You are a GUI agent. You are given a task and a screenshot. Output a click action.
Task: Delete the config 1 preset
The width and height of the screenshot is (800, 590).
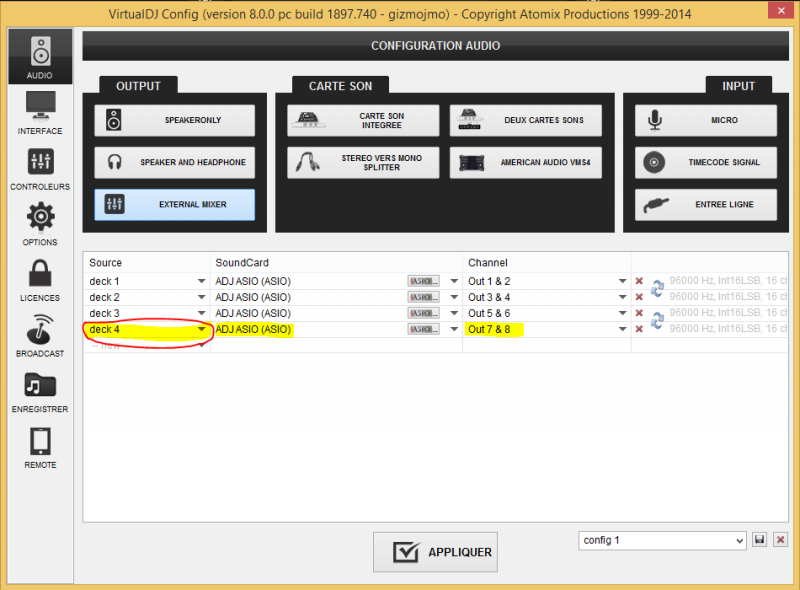tap(780, 539)
